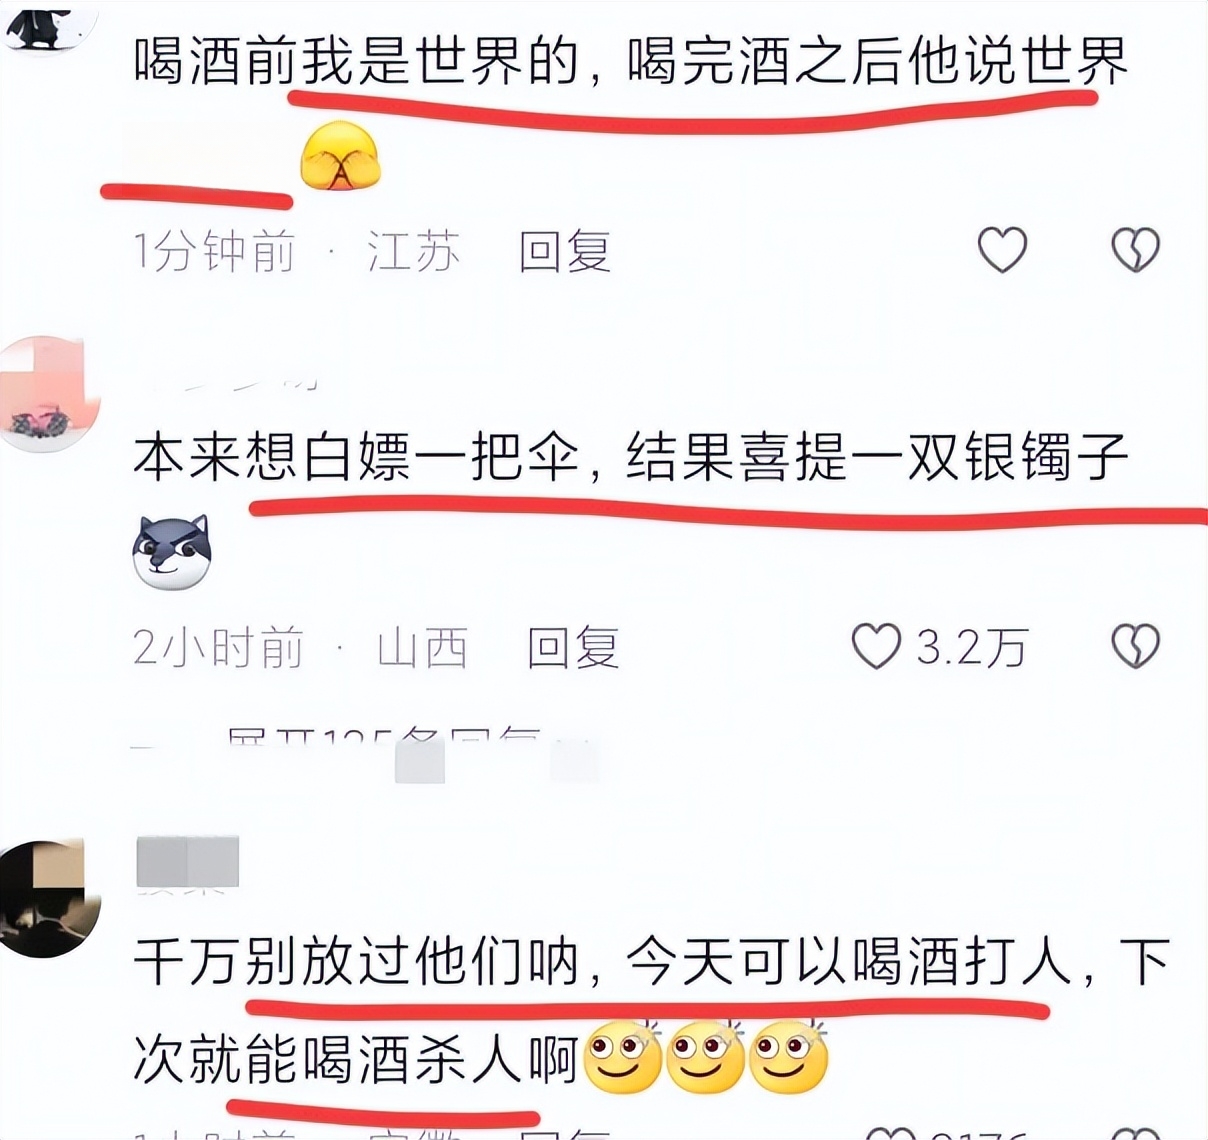This screenshot has height=1140, width=1208.
Task: Dislike the Shanxi comment via broken heart
Action: [1136, 646]
